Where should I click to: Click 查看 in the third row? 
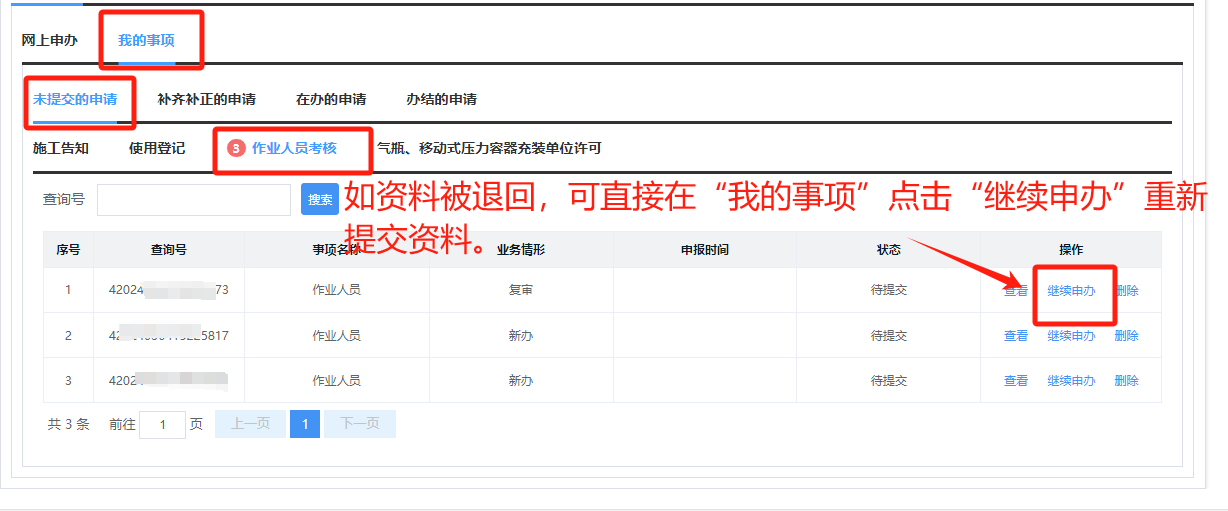tap(1015, 381)
